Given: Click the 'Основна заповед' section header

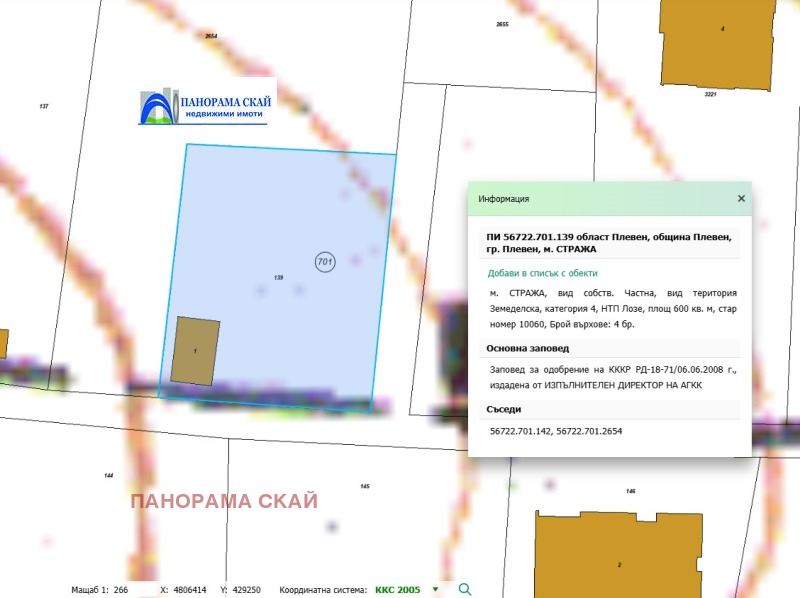Looking at the screenshot, I should pos(527,348).
